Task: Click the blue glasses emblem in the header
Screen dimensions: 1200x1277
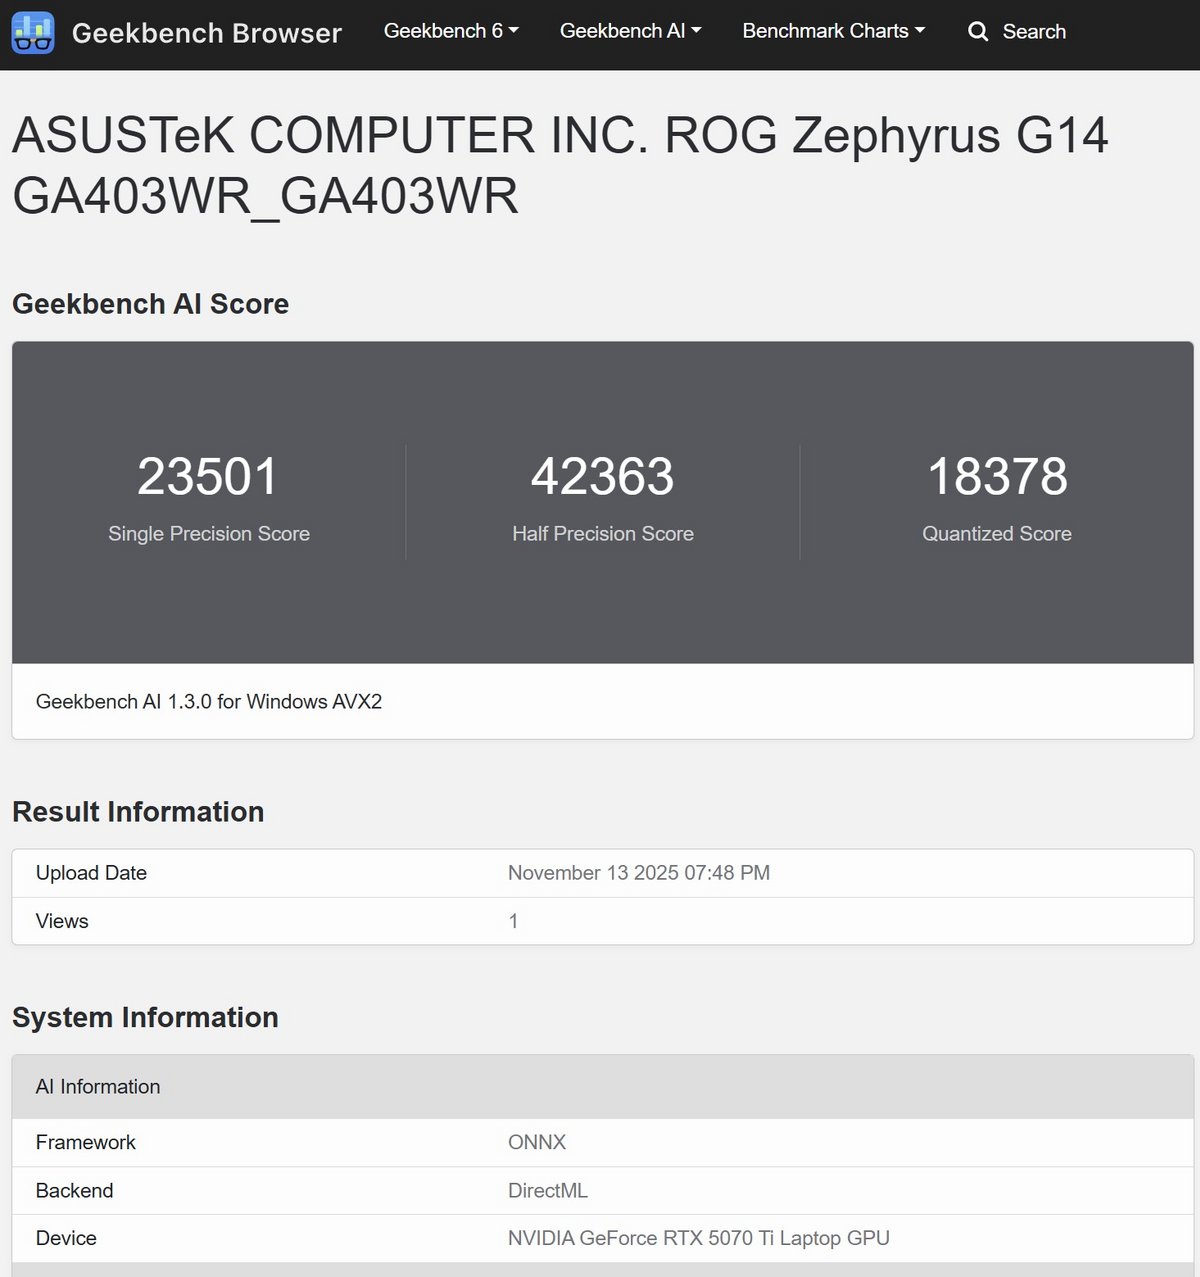Action: pyautogui.click(x=33, y=31)
